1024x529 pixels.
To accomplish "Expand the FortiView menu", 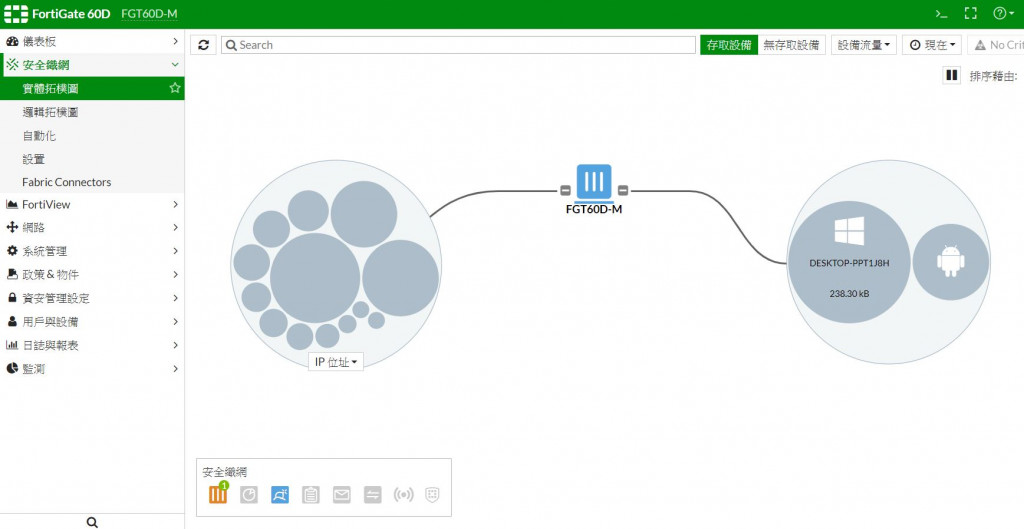I will click(x=92, y=204).
